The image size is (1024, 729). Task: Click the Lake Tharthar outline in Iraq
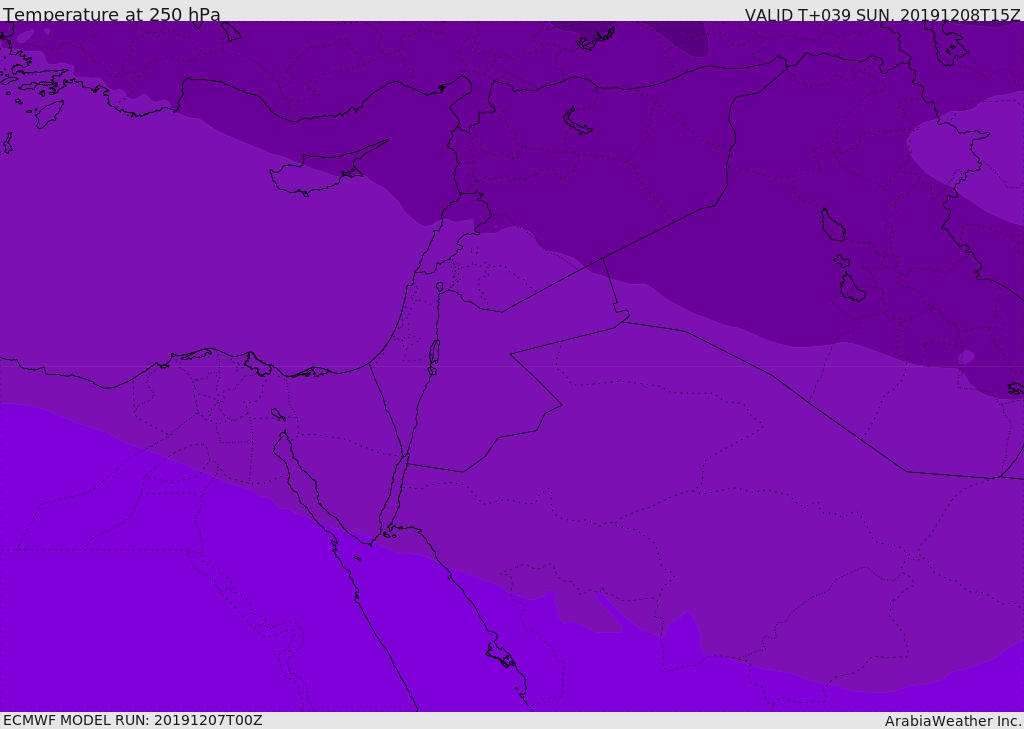(x=833, y=225)
